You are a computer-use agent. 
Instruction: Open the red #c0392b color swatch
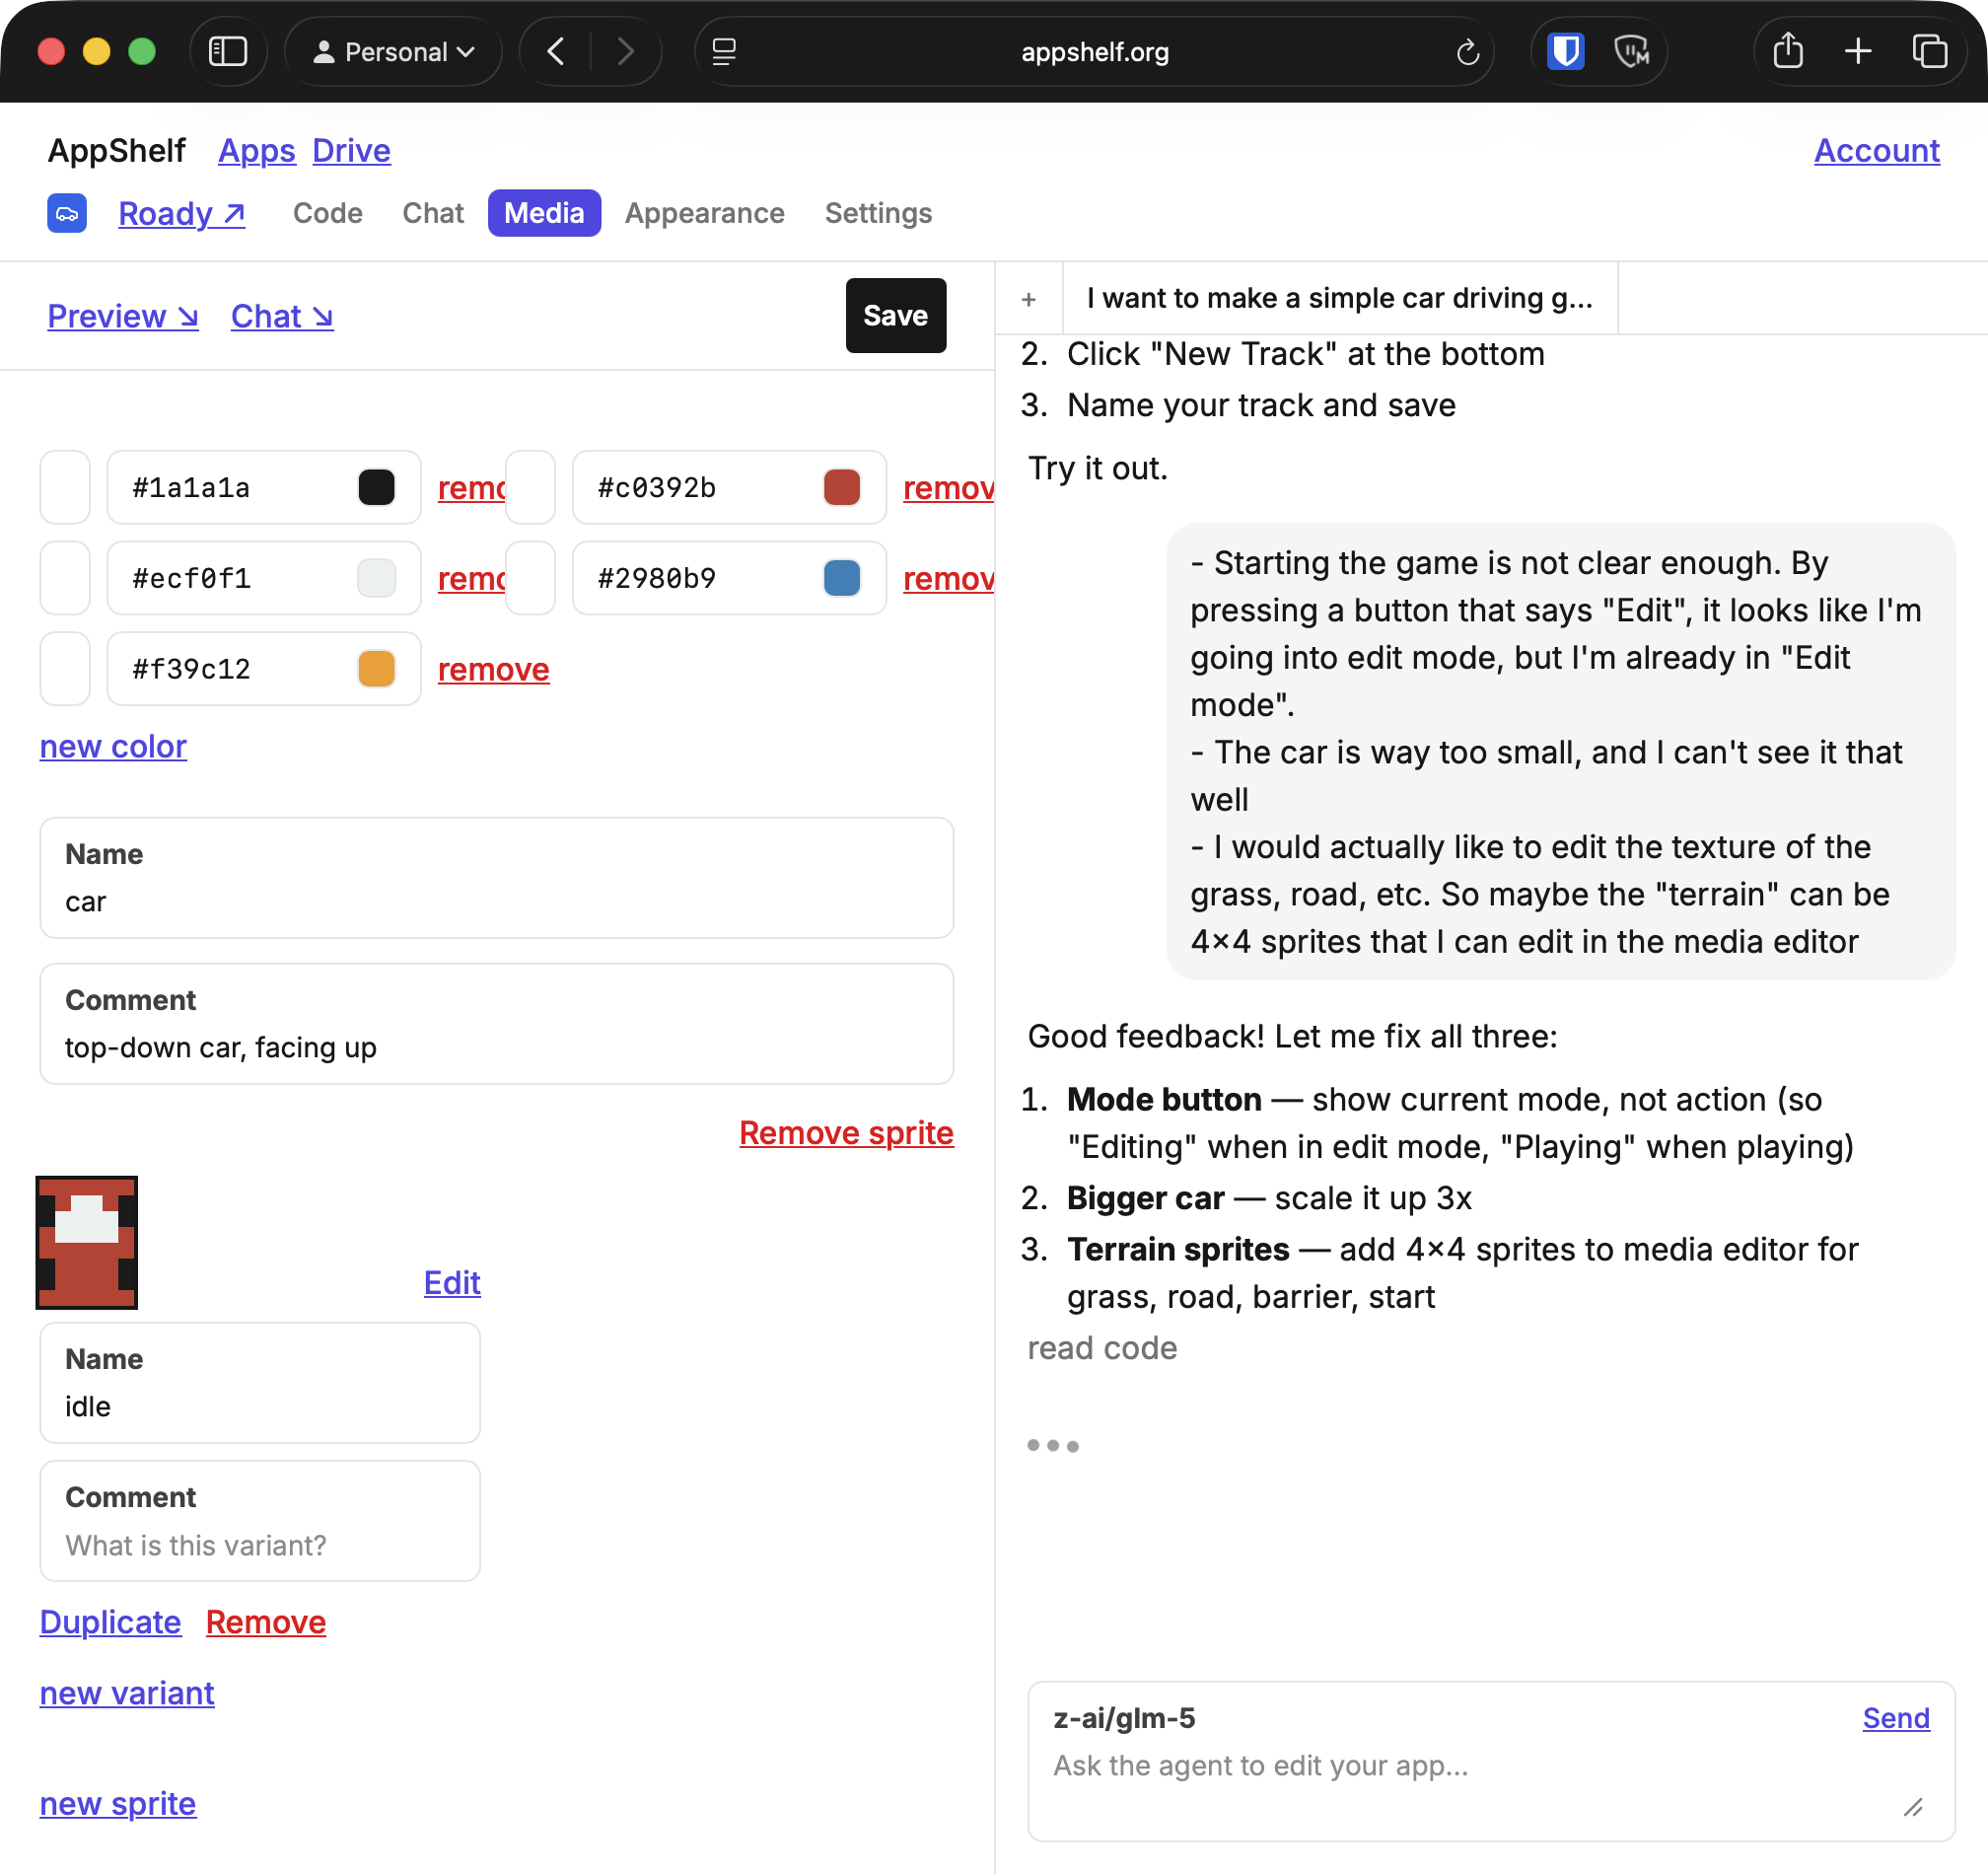pyautogui.click(x=842, y=487)
